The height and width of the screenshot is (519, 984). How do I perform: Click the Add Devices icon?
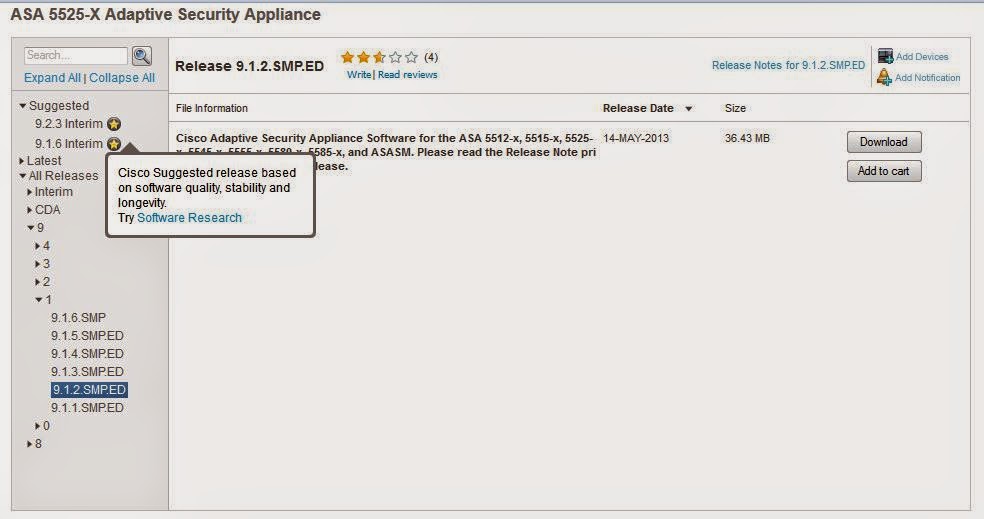[x=885, y=56]
